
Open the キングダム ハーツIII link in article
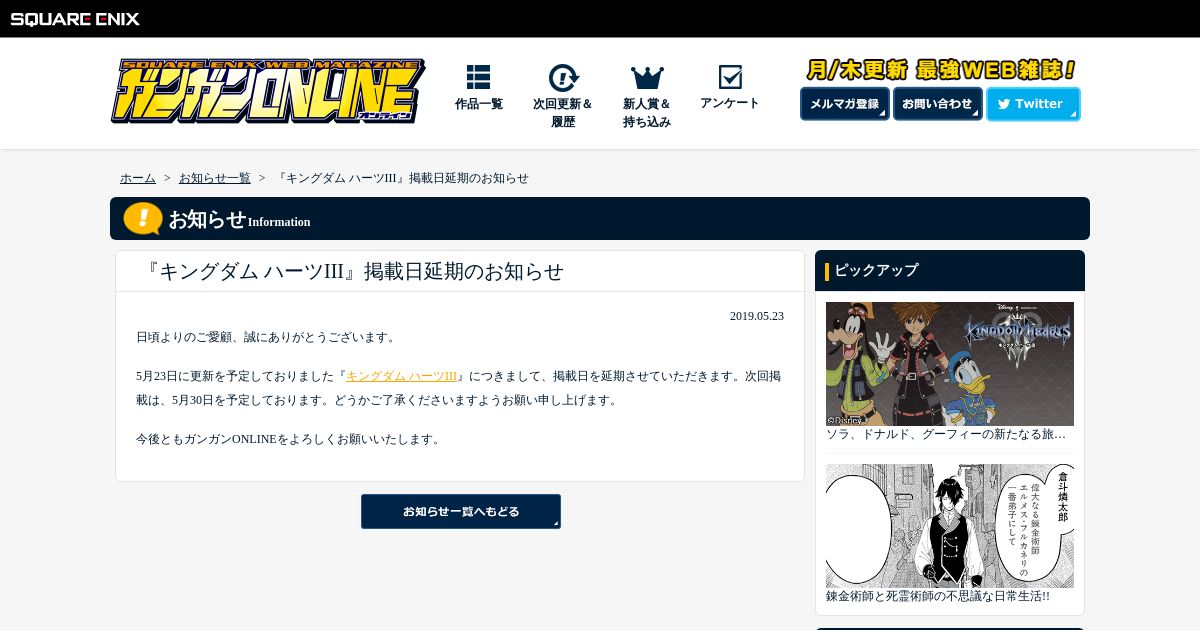point(401,376)
